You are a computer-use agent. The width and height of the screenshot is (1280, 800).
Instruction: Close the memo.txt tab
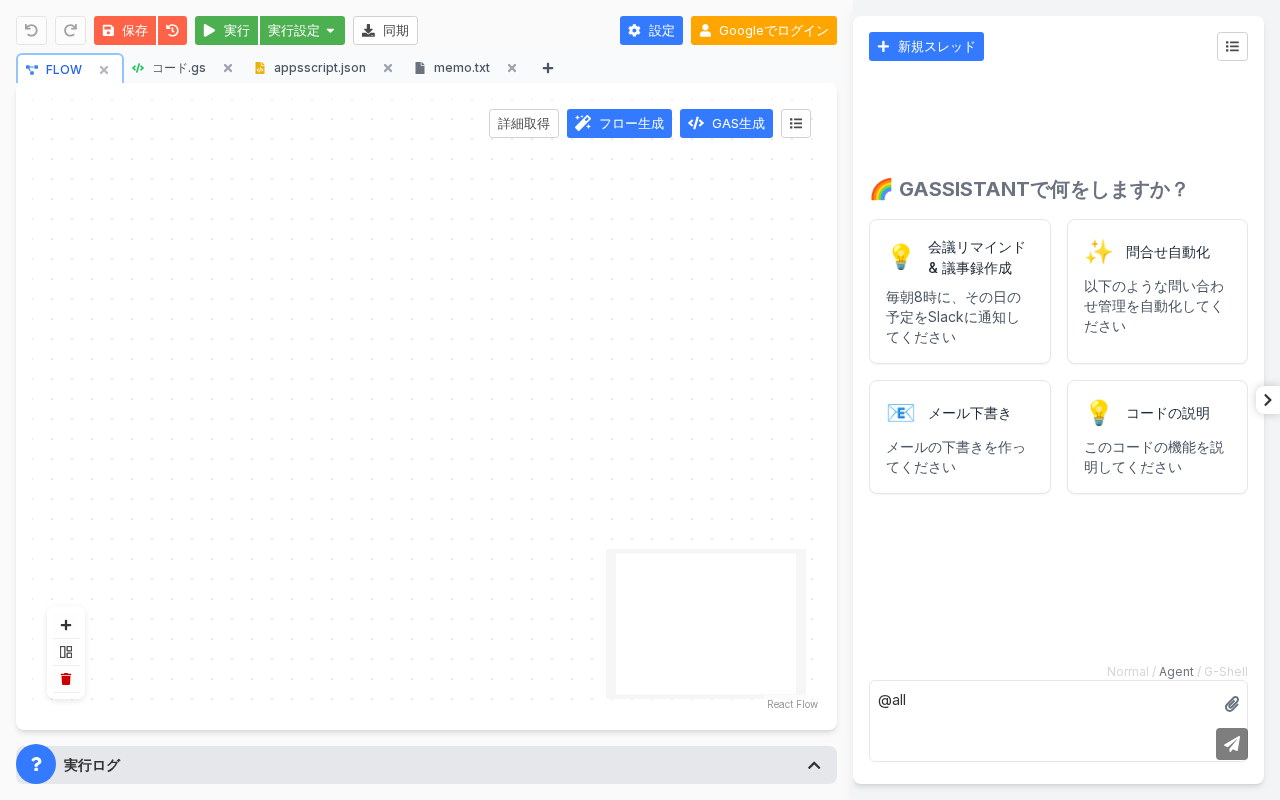[512, 68]
